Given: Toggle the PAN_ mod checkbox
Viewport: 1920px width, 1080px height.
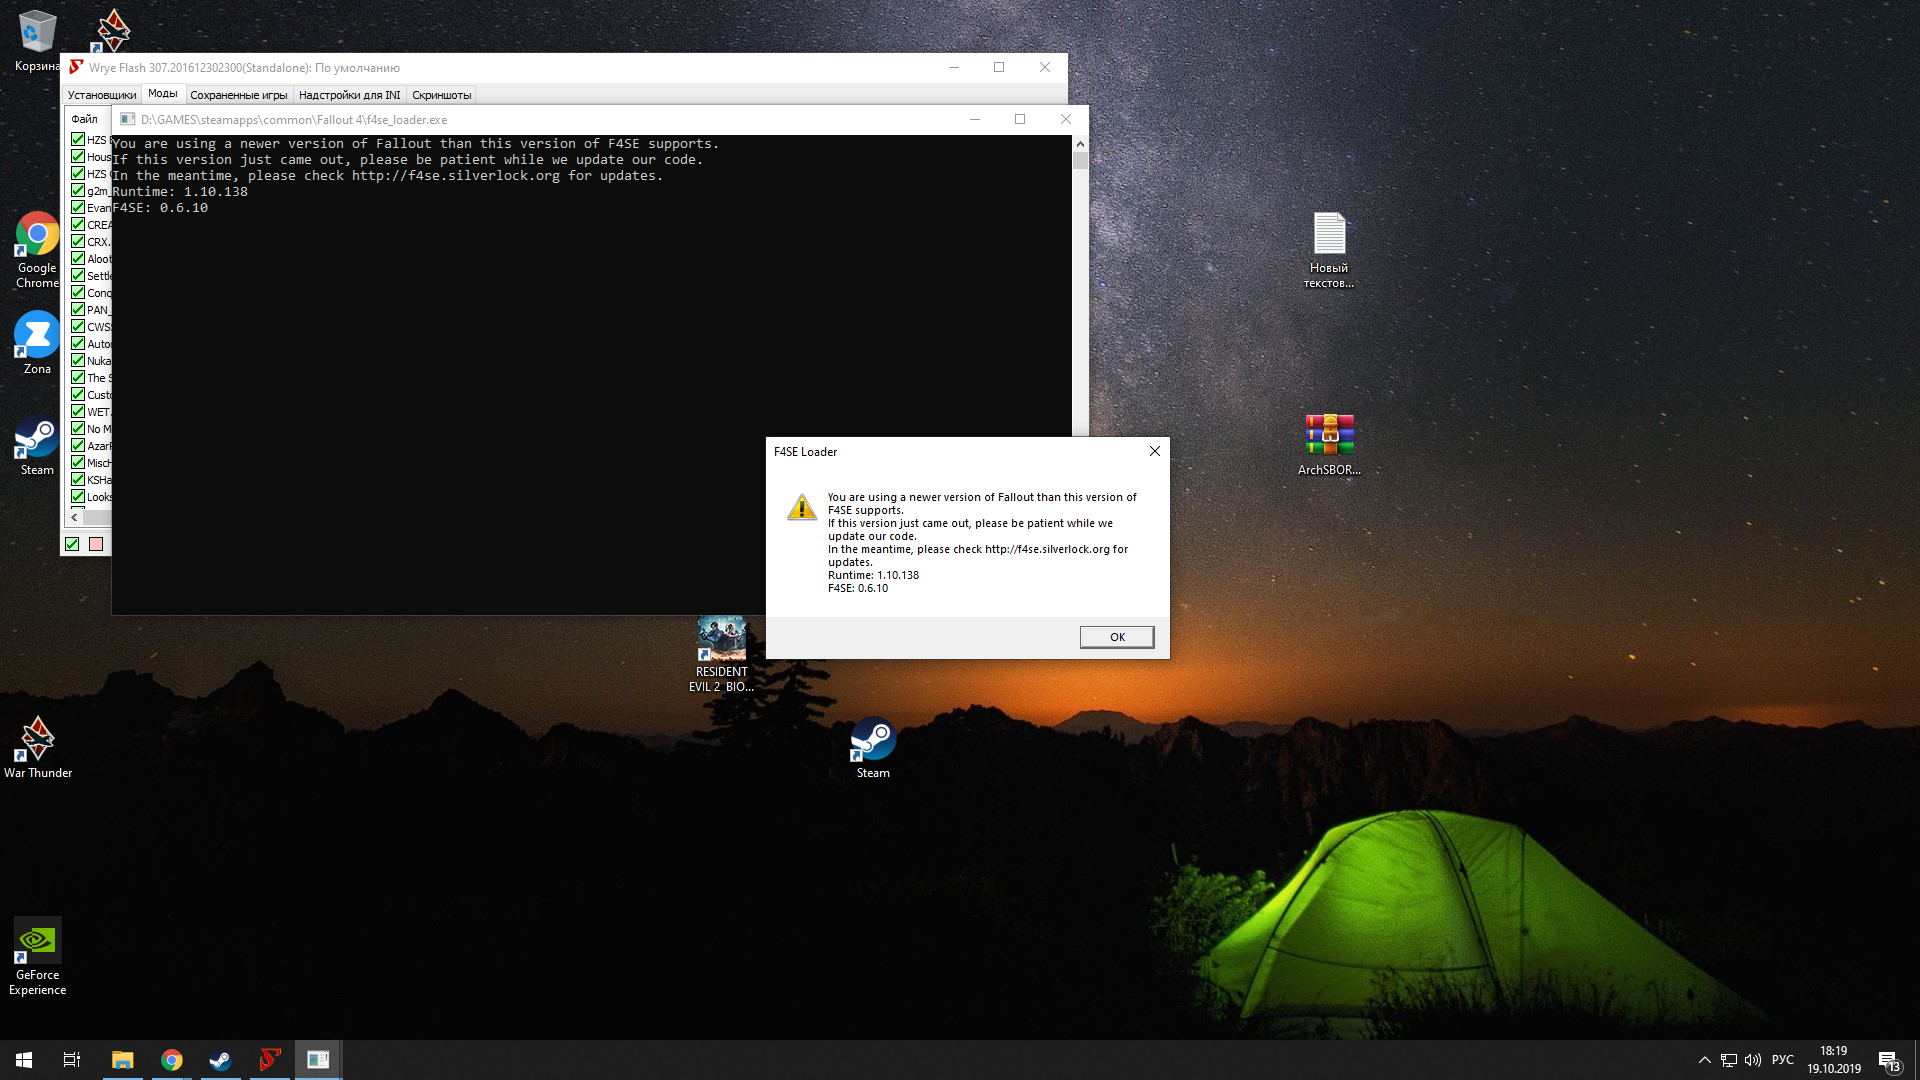Looking at the screenshot, I should (x=78, y=309).
